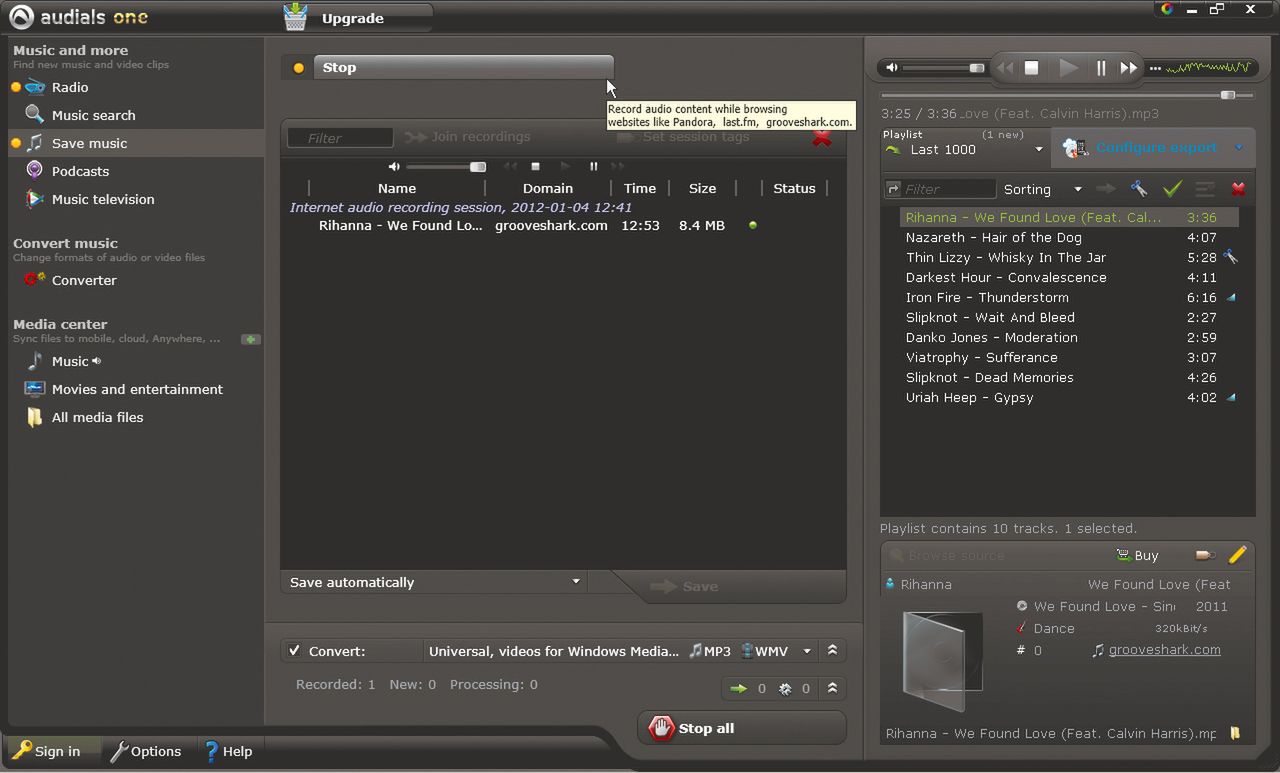Open All media files
Viewport: 1280px width, 773px height.
(x=97, y=417)
